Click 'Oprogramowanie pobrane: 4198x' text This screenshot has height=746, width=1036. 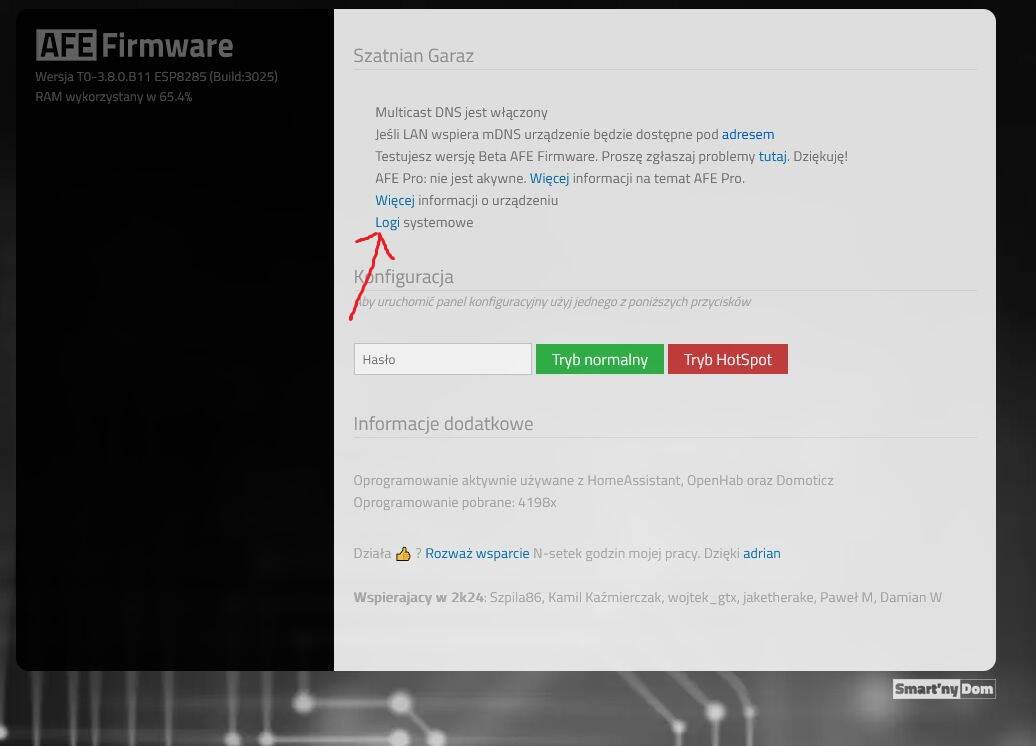coord(455,502)
